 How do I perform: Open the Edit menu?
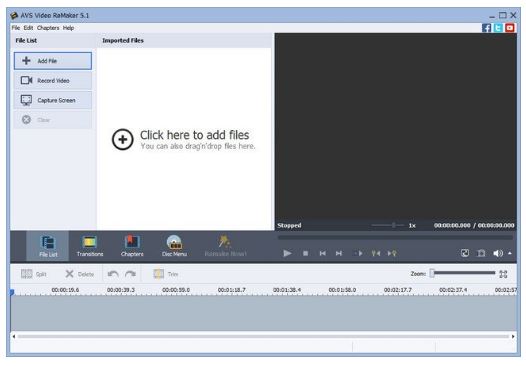coord(28,28)
